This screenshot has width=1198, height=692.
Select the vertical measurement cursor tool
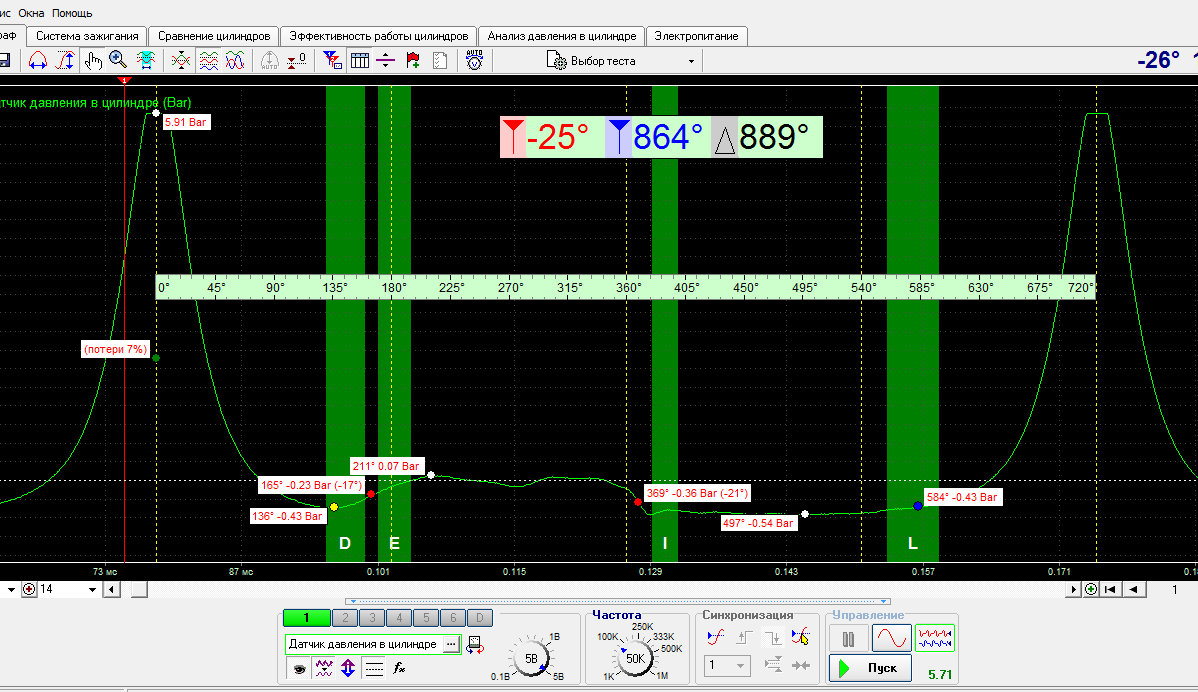click(66, 60)
